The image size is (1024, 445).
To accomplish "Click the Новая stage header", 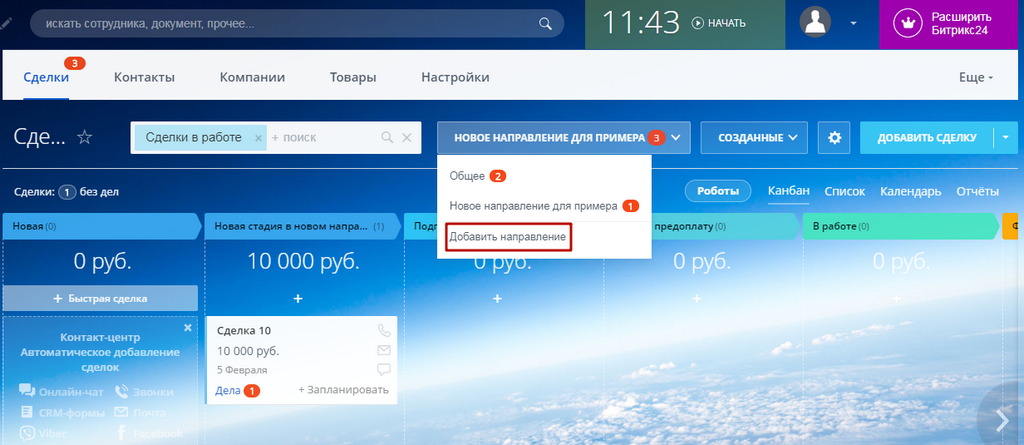I will [103, 227].
